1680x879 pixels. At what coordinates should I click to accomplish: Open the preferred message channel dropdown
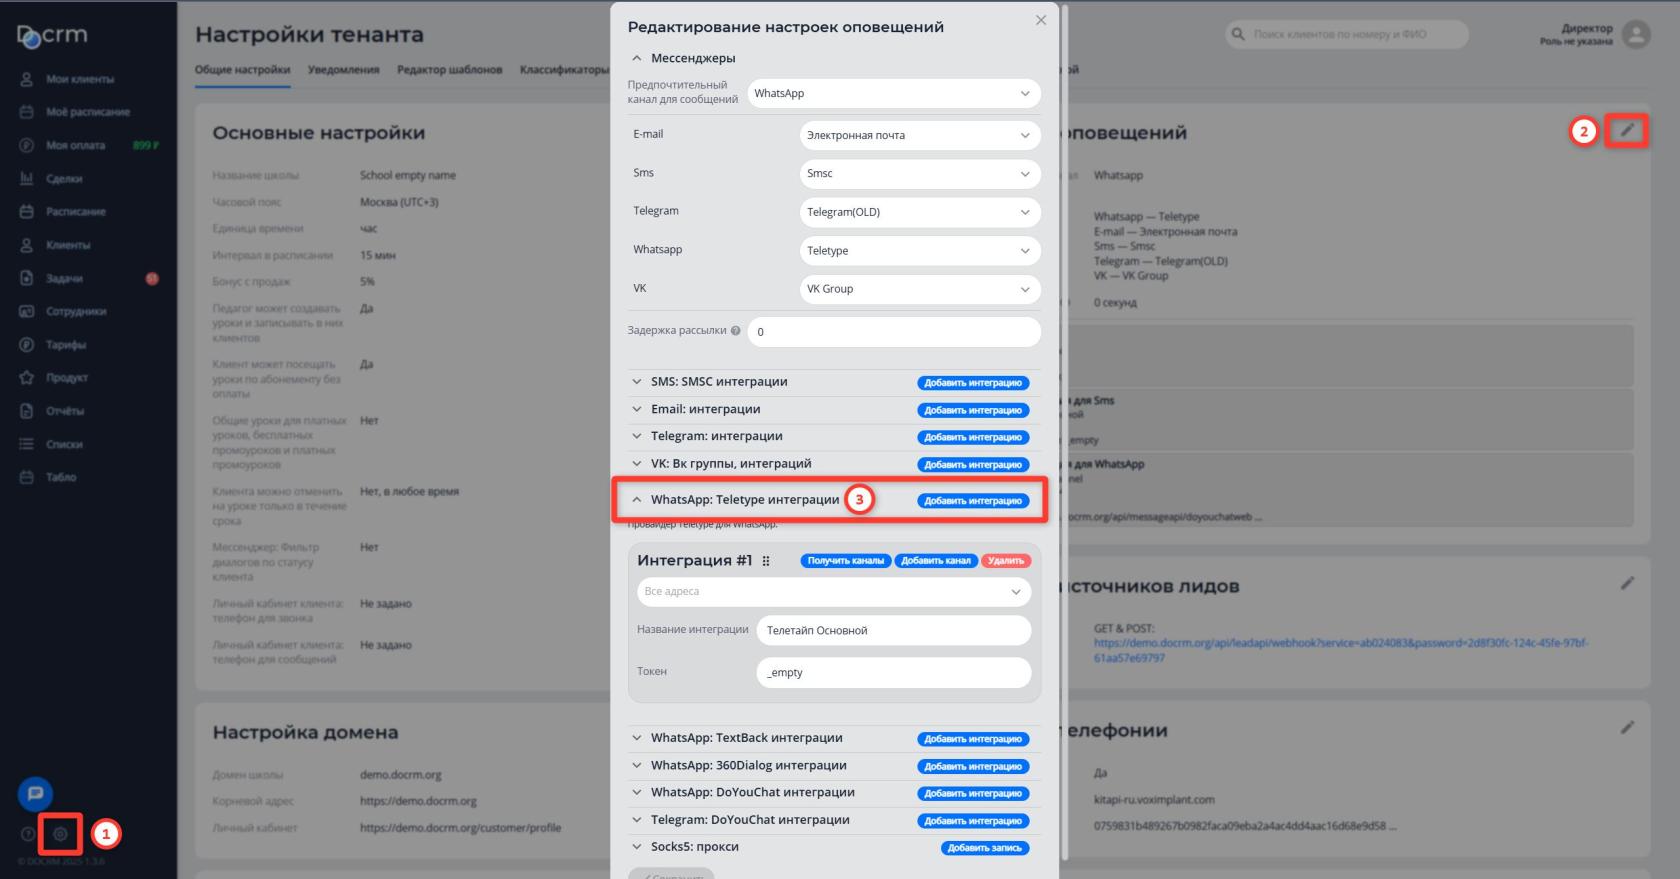click(893, 94)
